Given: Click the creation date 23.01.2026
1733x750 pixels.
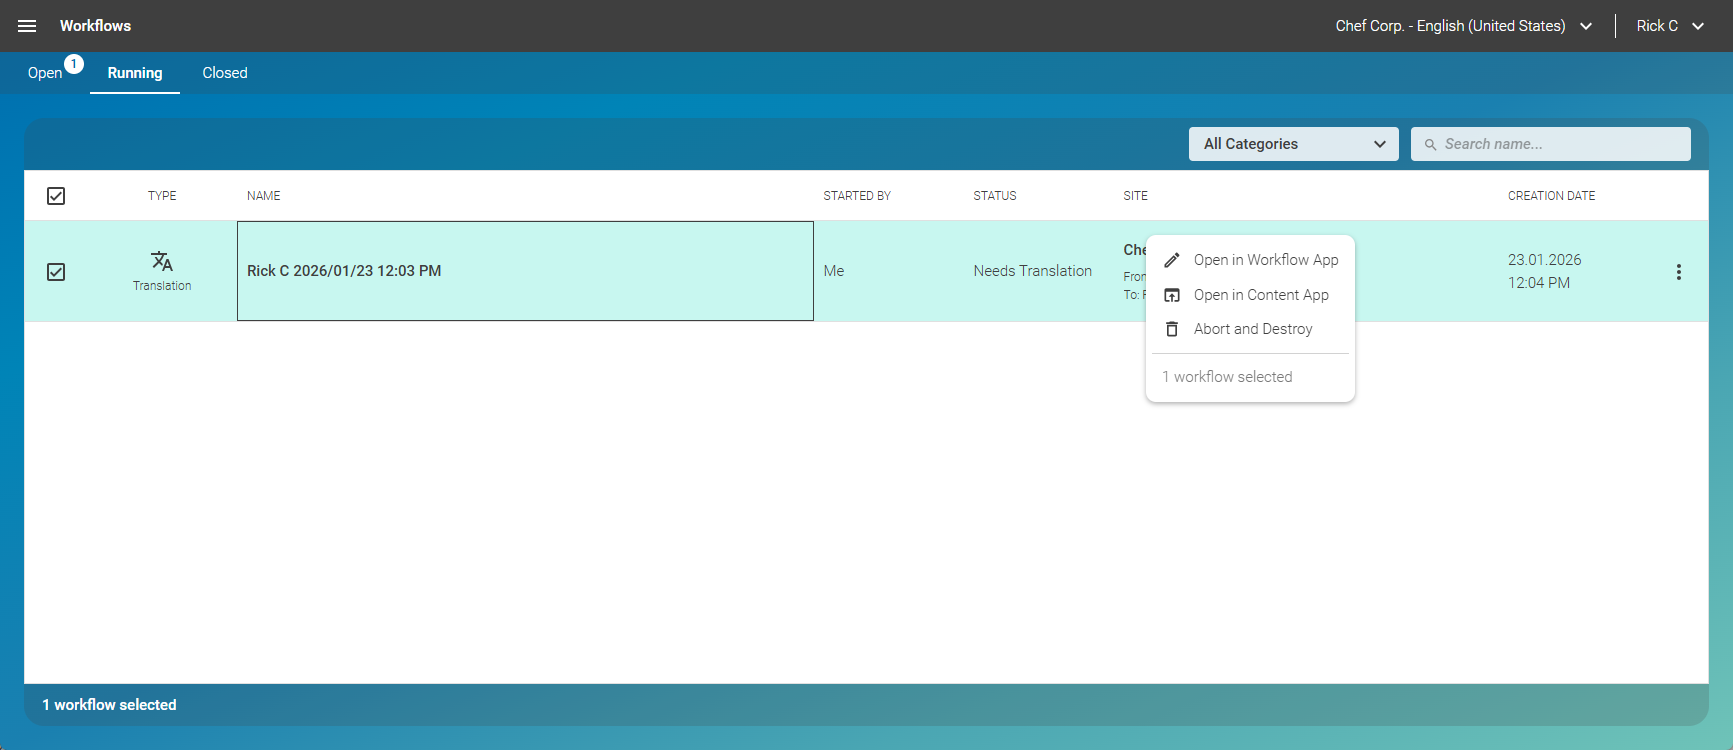Looking at the screenshot, I should pos(1545,260).
